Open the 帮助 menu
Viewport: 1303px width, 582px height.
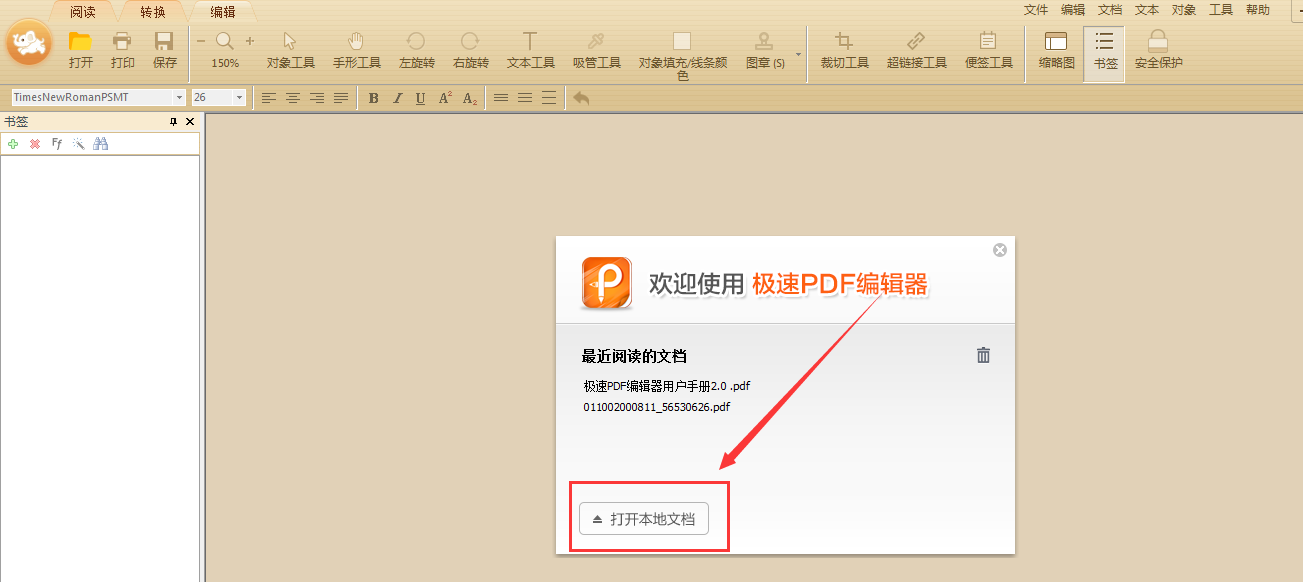[1258, 10]
